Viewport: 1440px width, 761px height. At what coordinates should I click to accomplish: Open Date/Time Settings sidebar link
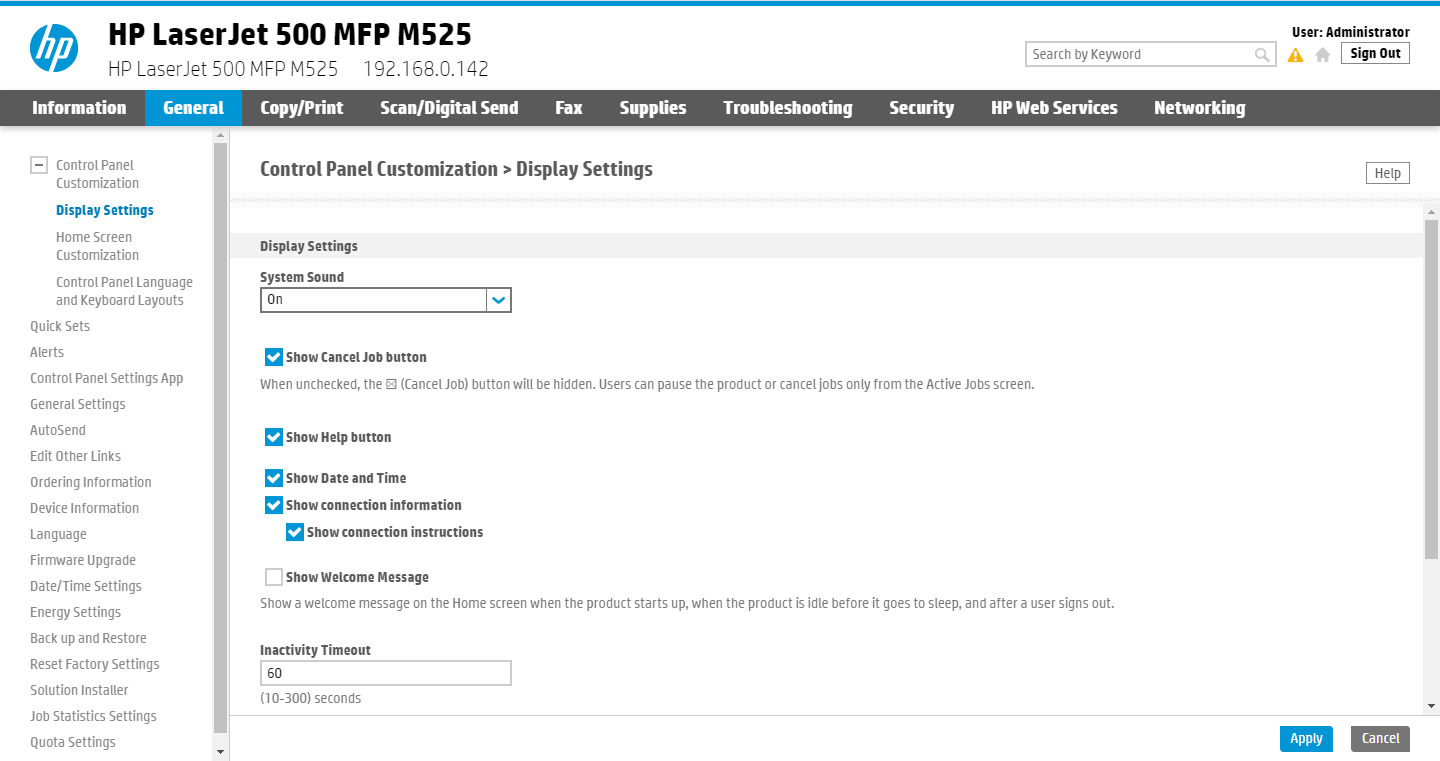tap(86, 586)
